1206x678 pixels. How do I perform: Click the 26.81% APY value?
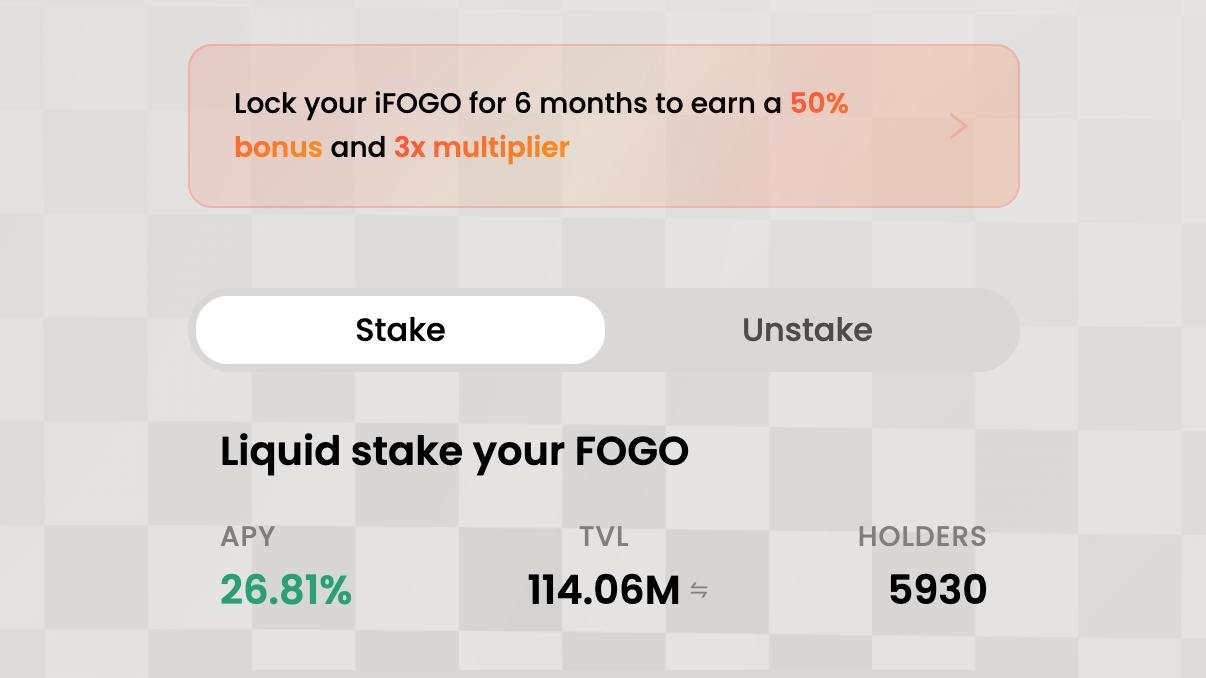click(286, 590)
